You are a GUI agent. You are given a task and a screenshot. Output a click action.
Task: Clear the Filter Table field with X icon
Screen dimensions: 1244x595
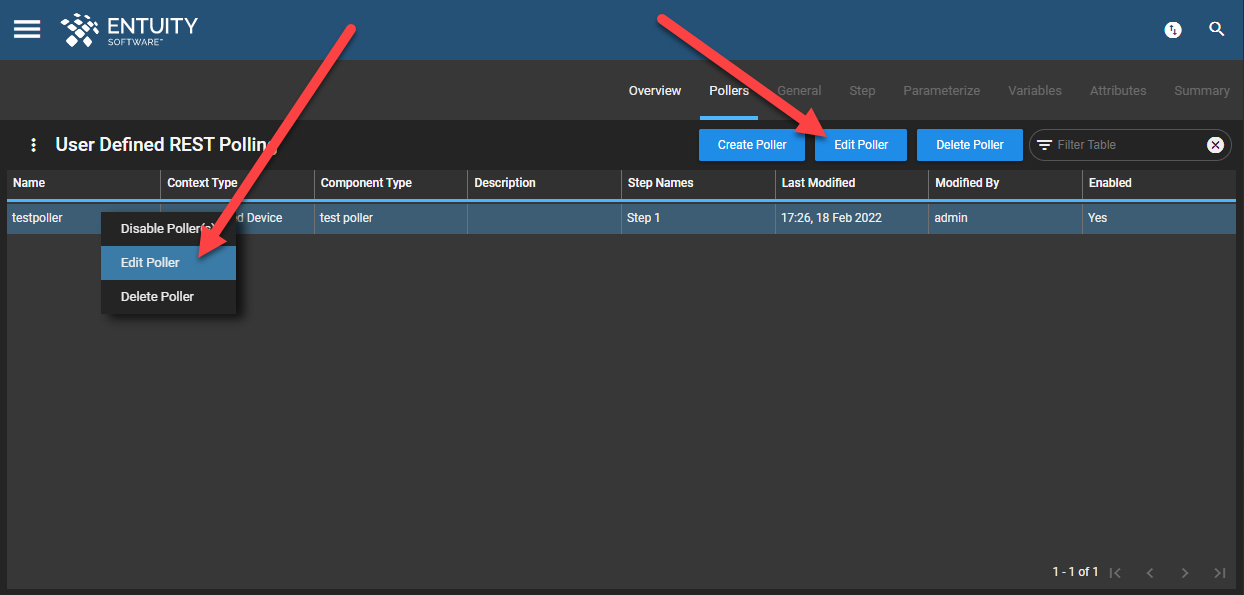[x=1215, y=145]
